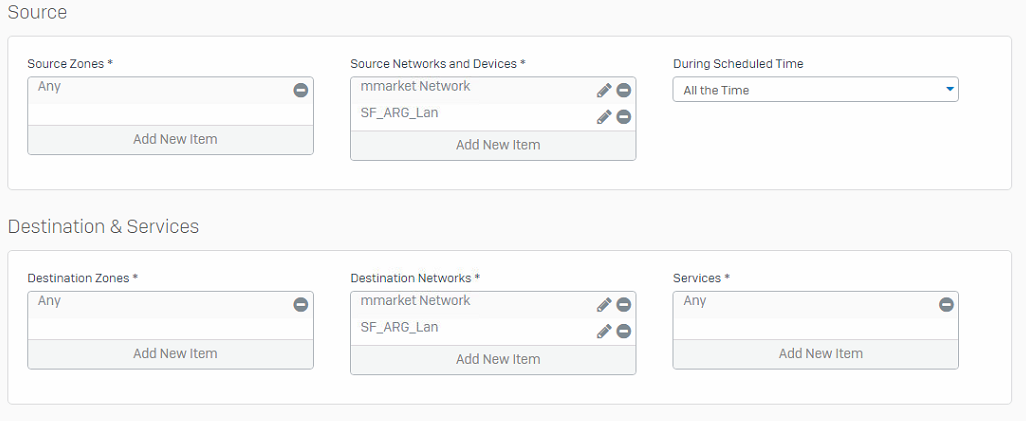Open During Scheduled Time dropdown
The height and width of the screenshot is (421, 1026).
point(815,90)
